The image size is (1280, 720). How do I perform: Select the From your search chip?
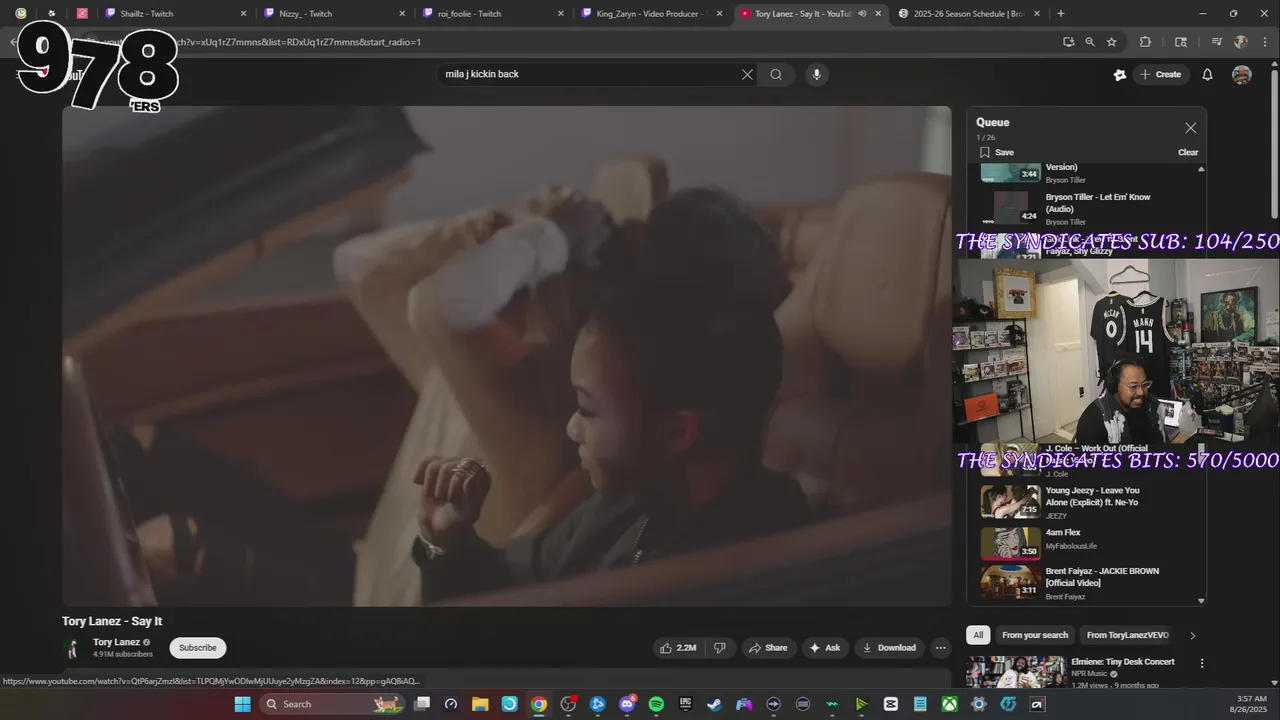(x=1035, y=635)
